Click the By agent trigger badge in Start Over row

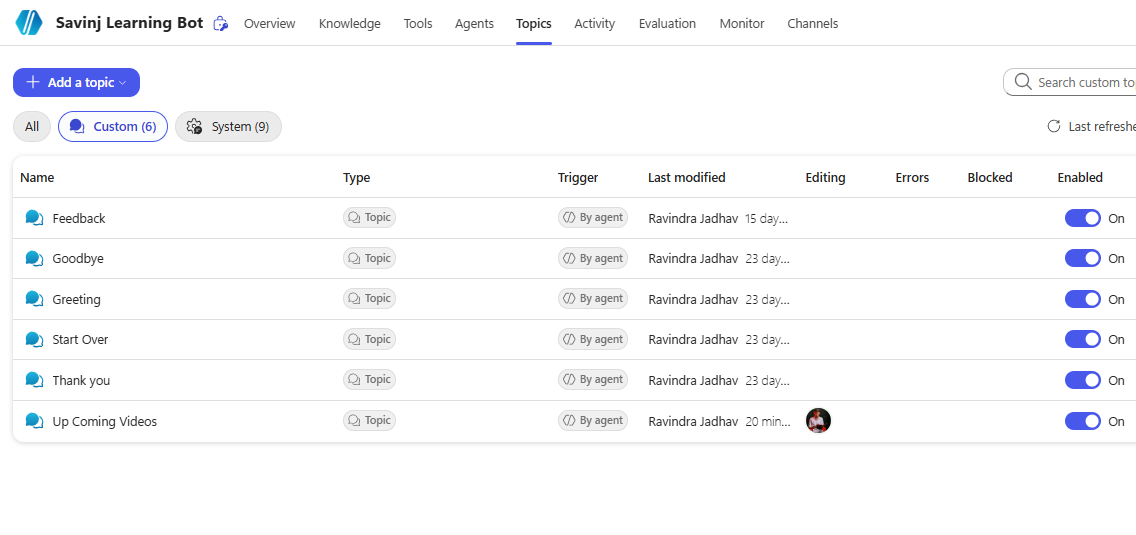[x=593, y=339]
